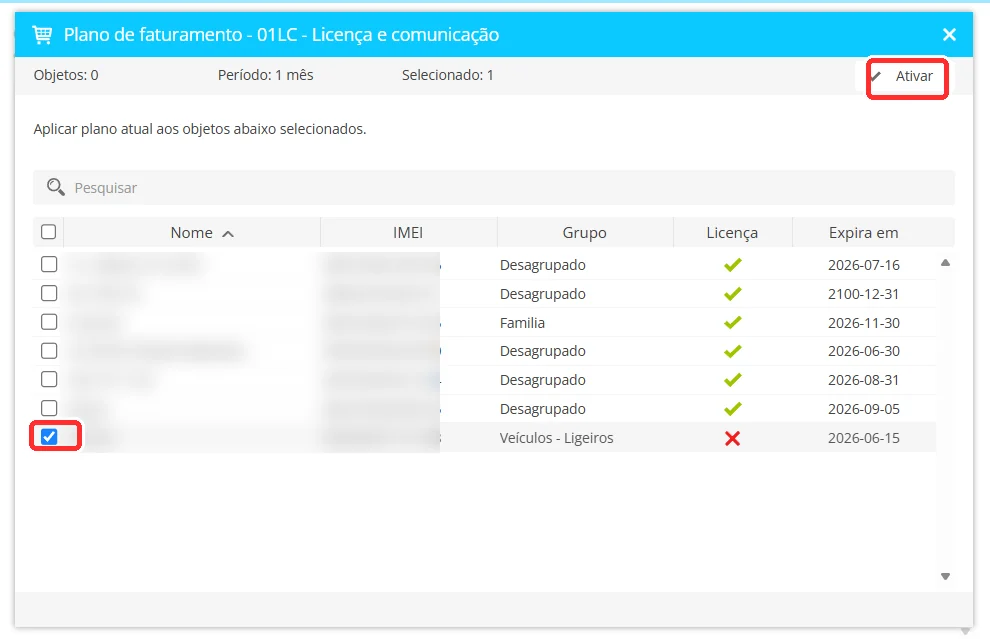Click the Ativar button
990x639 pixels.
pyautogui.click(x=907, y=76)
